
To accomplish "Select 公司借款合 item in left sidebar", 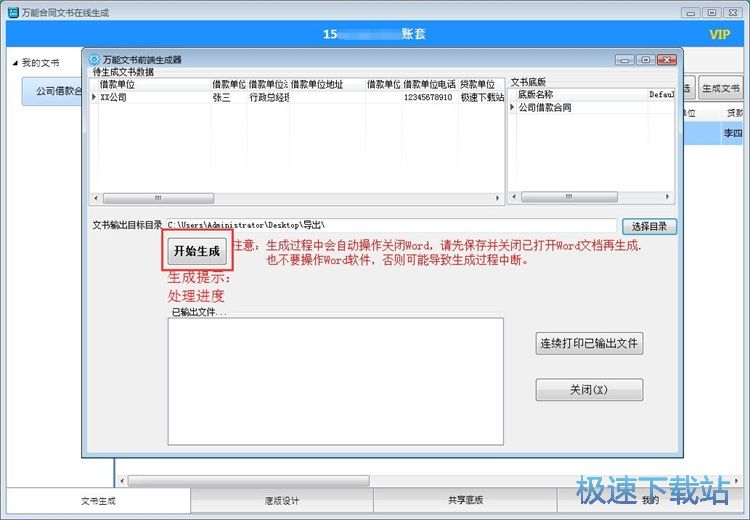I will tap(52, 91).
